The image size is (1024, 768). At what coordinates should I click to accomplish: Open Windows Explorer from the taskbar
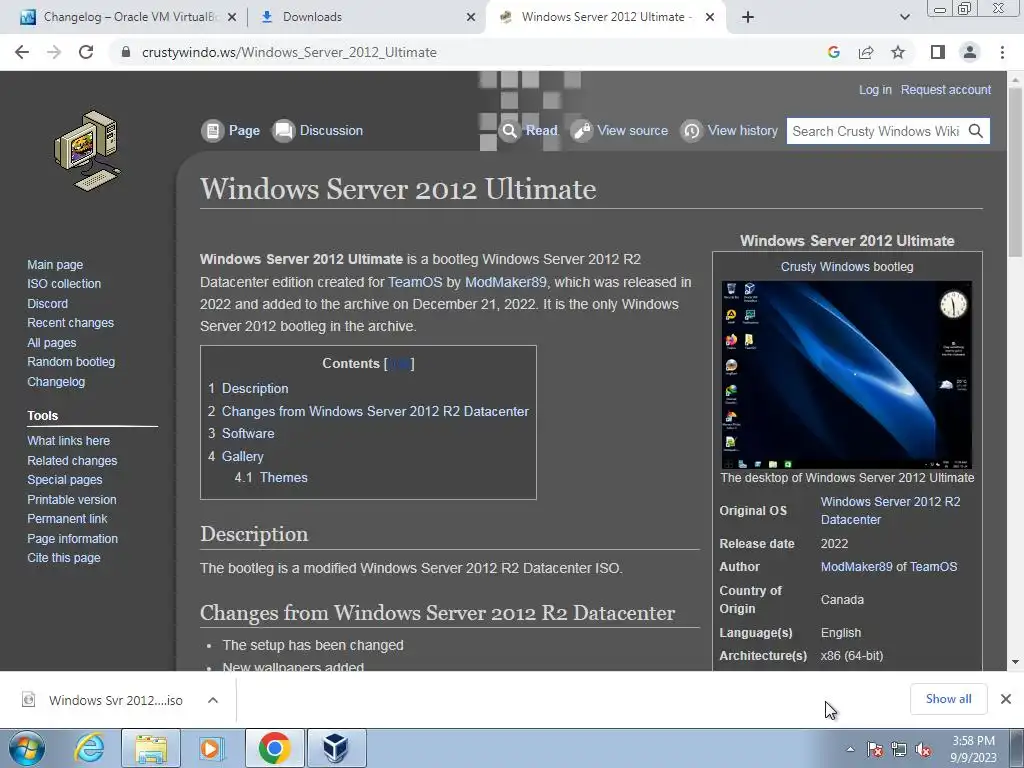pos(151,748)
